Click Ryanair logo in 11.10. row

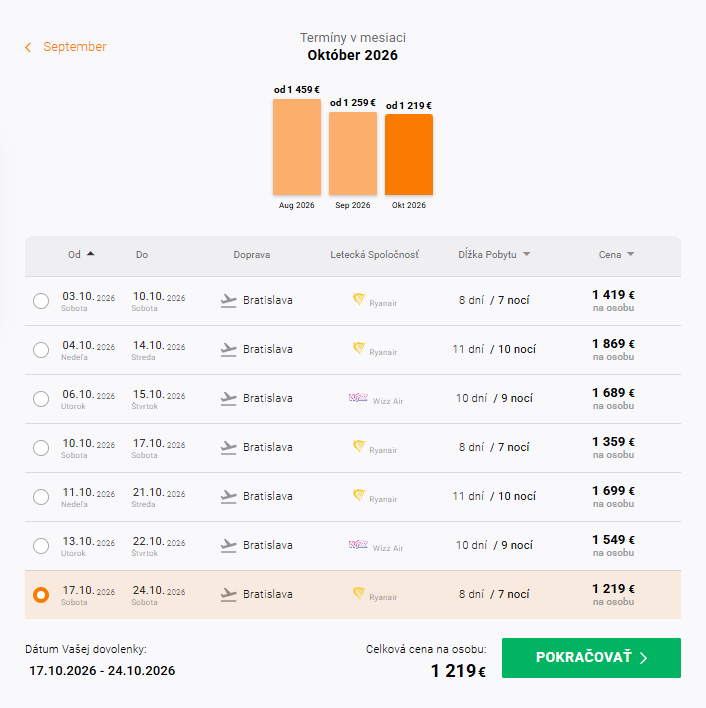pyautogui.click(x=359, y=495)
